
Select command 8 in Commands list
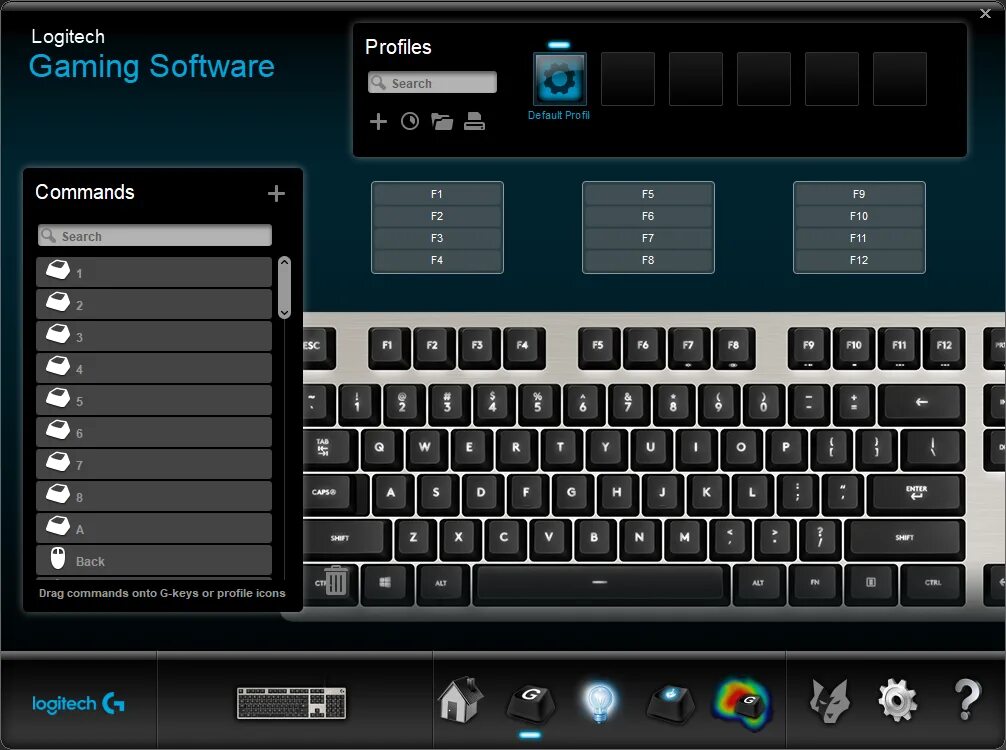pos(154,497)
